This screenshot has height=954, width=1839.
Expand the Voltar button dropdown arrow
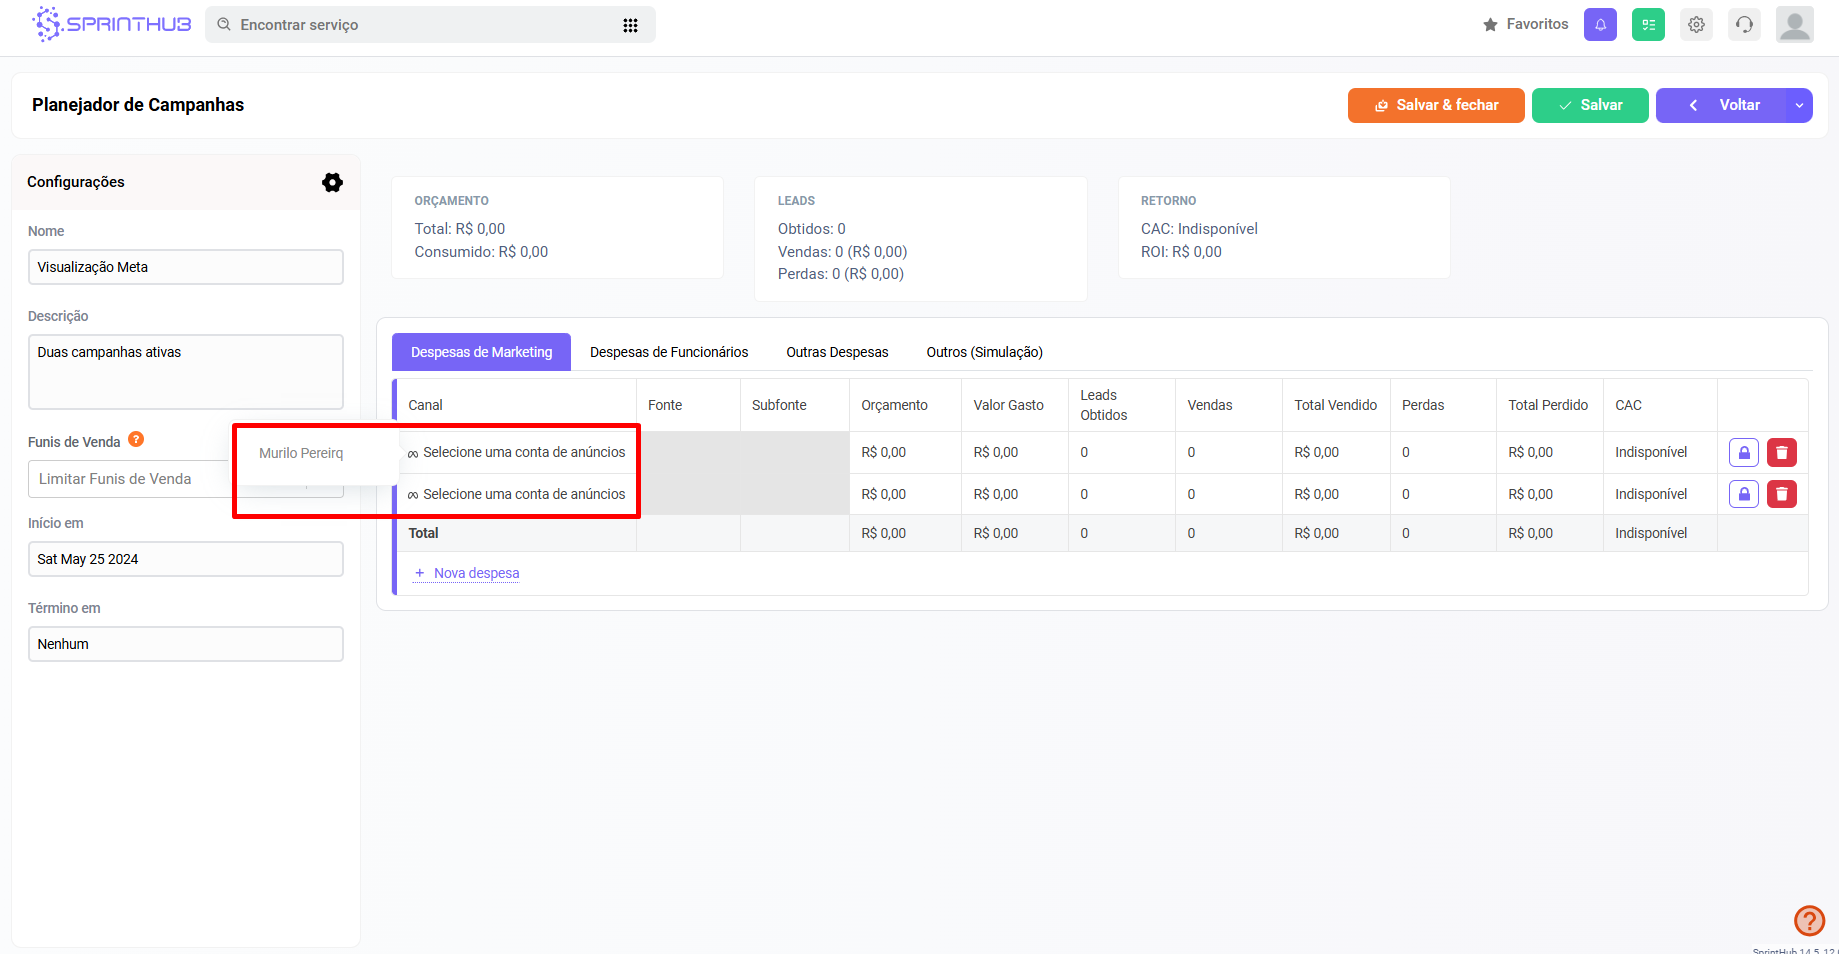coord(1799,105)
